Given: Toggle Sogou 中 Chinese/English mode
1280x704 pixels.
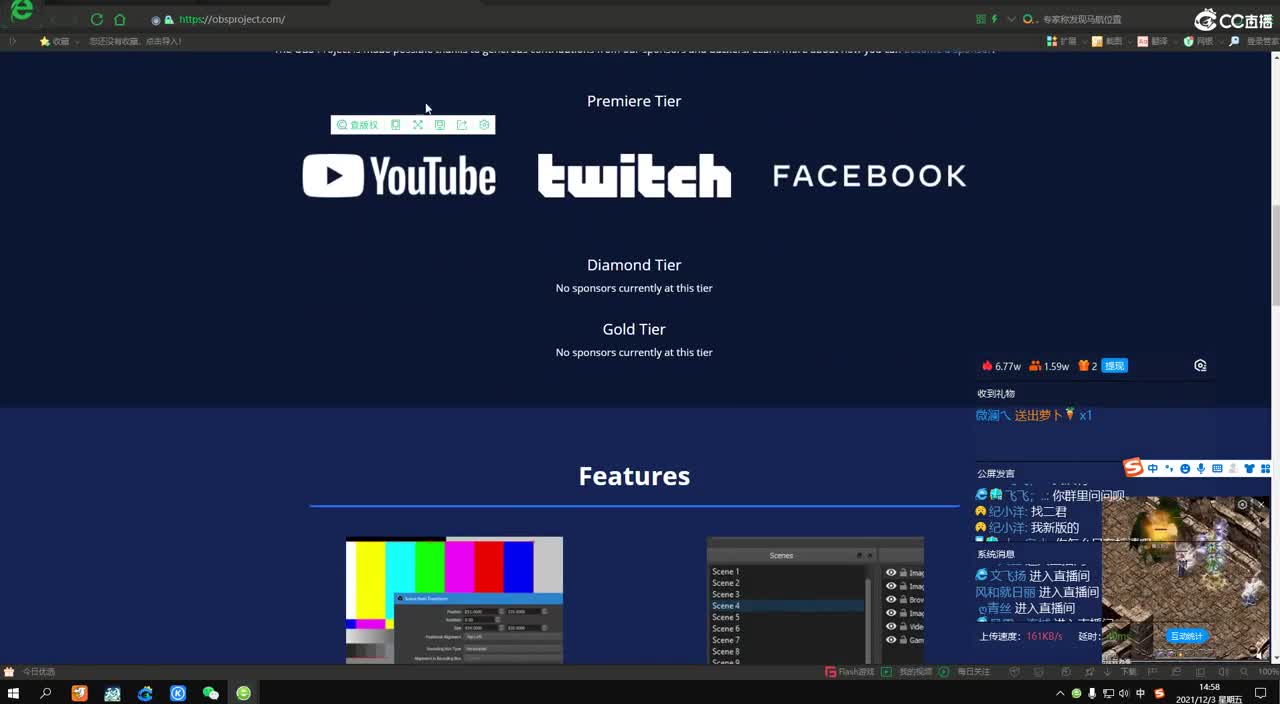Looking at the screenshot, I should pyautogui.click(x=1153, y=468).
